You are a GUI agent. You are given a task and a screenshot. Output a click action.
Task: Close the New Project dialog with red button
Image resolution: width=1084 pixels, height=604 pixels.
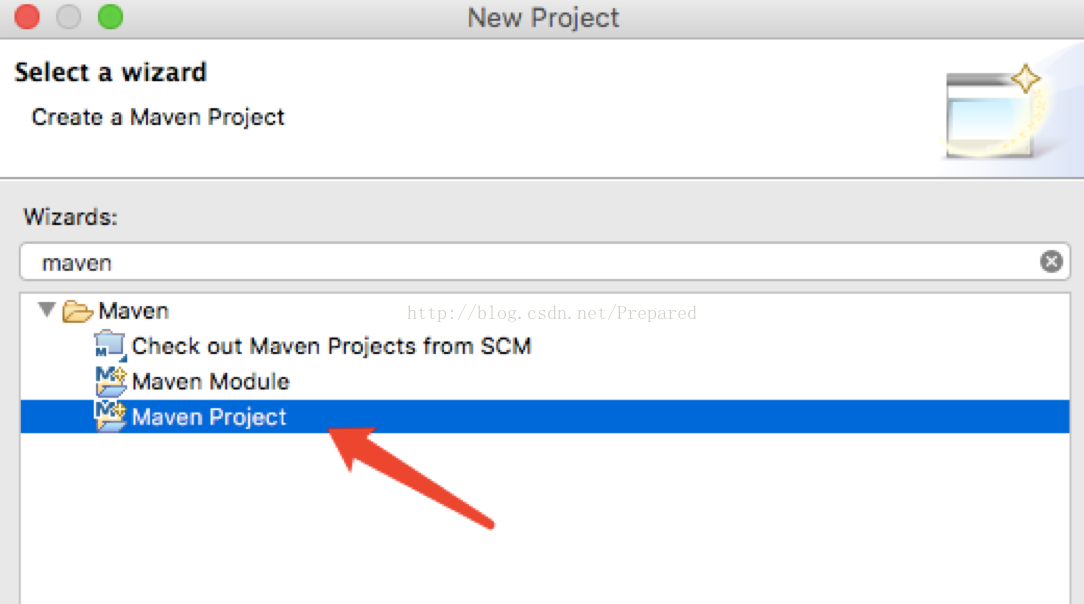(27, 17)
